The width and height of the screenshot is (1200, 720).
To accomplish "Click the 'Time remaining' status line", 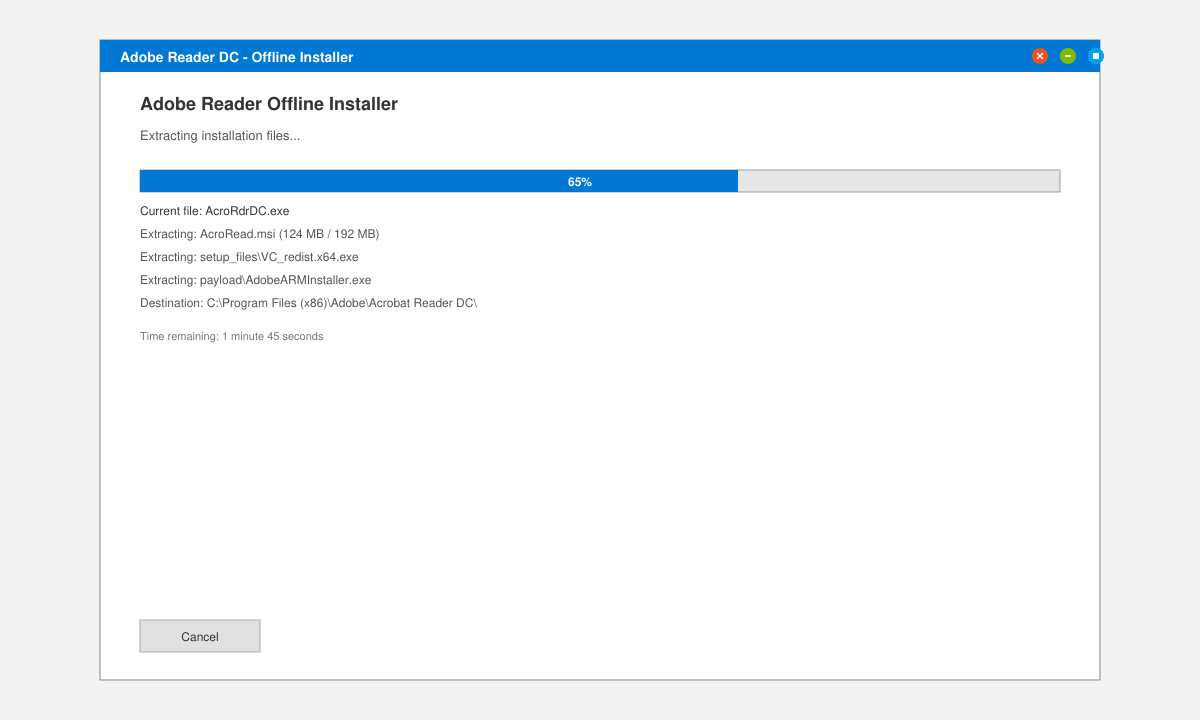I will click(x=232, y=337).
